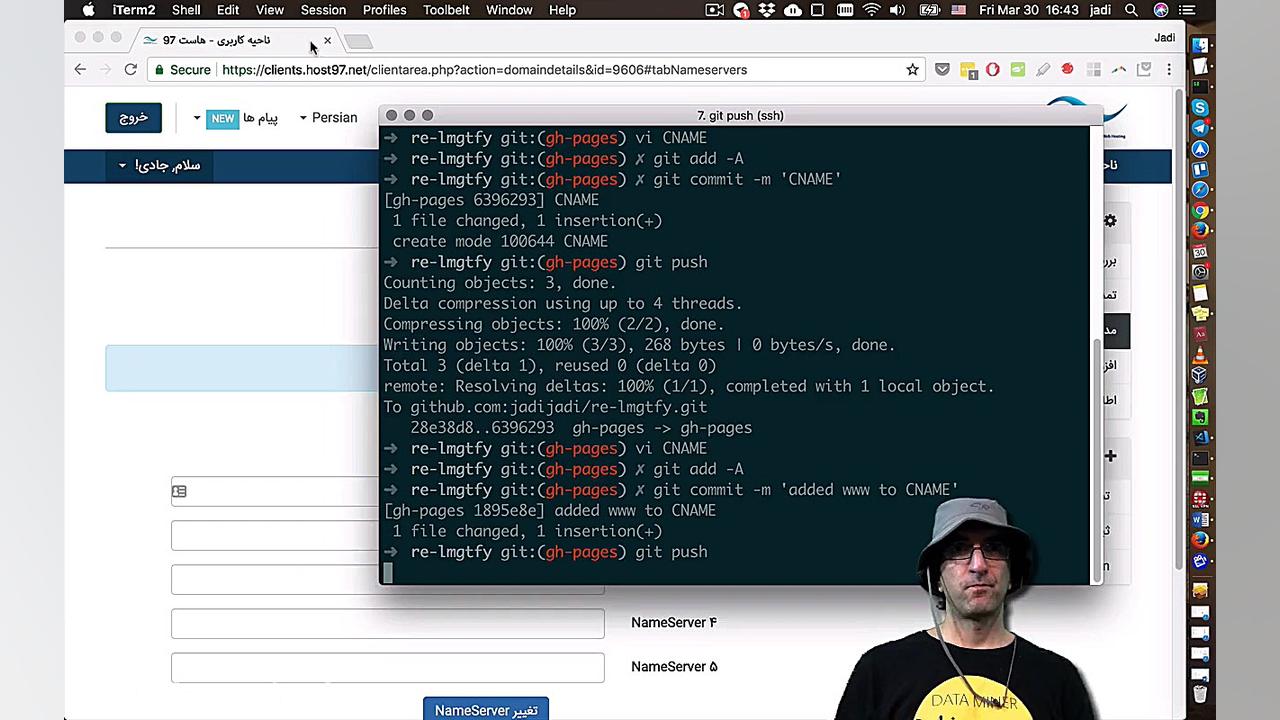
Task: Open the Shell menu
Action: point(186,10)
